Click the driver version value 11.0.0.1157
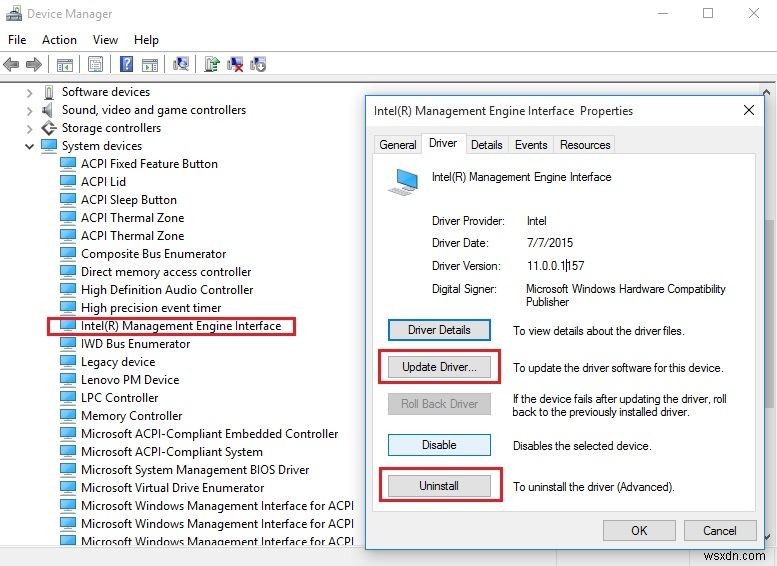 pos(555,266)
